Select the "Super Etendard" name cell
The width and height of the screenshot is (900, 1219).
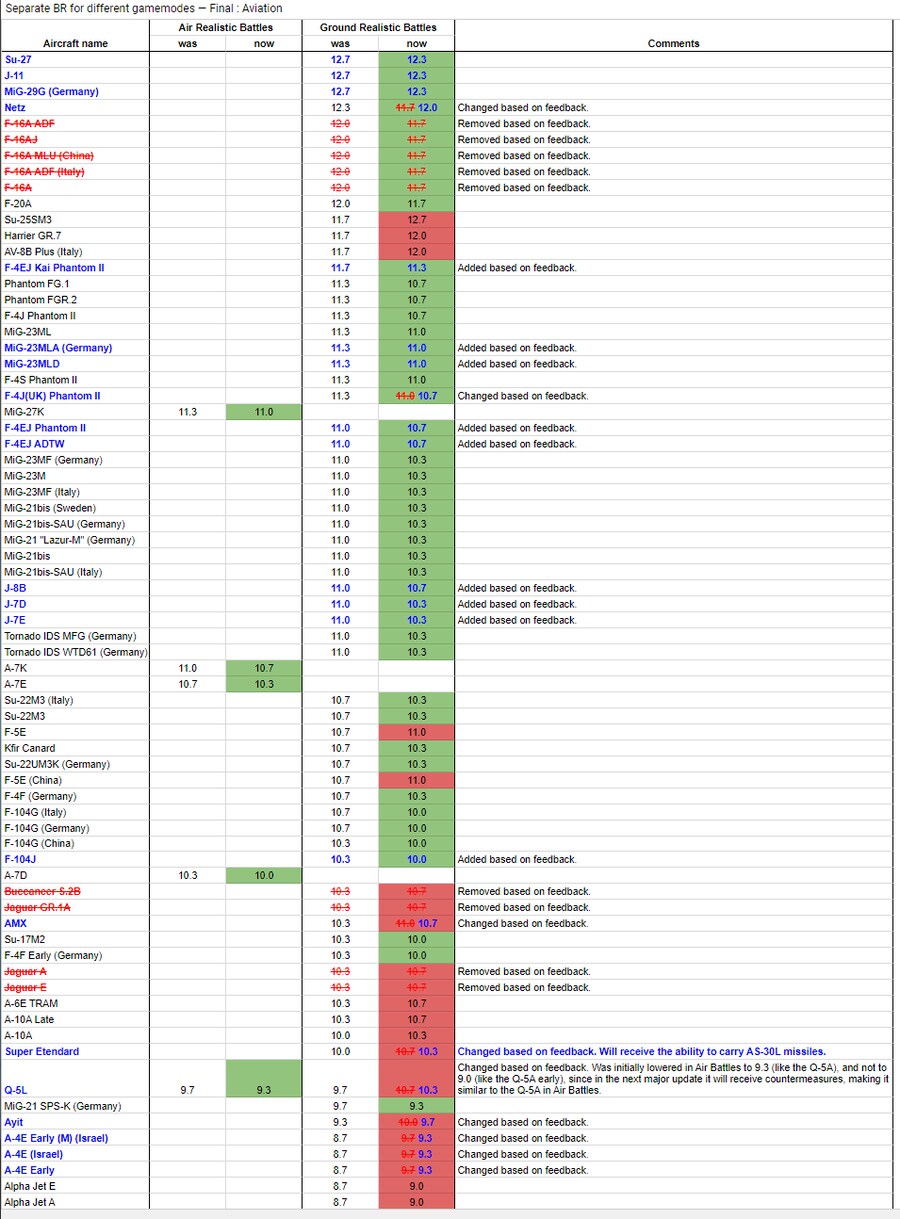click(x=75, y=1052)
